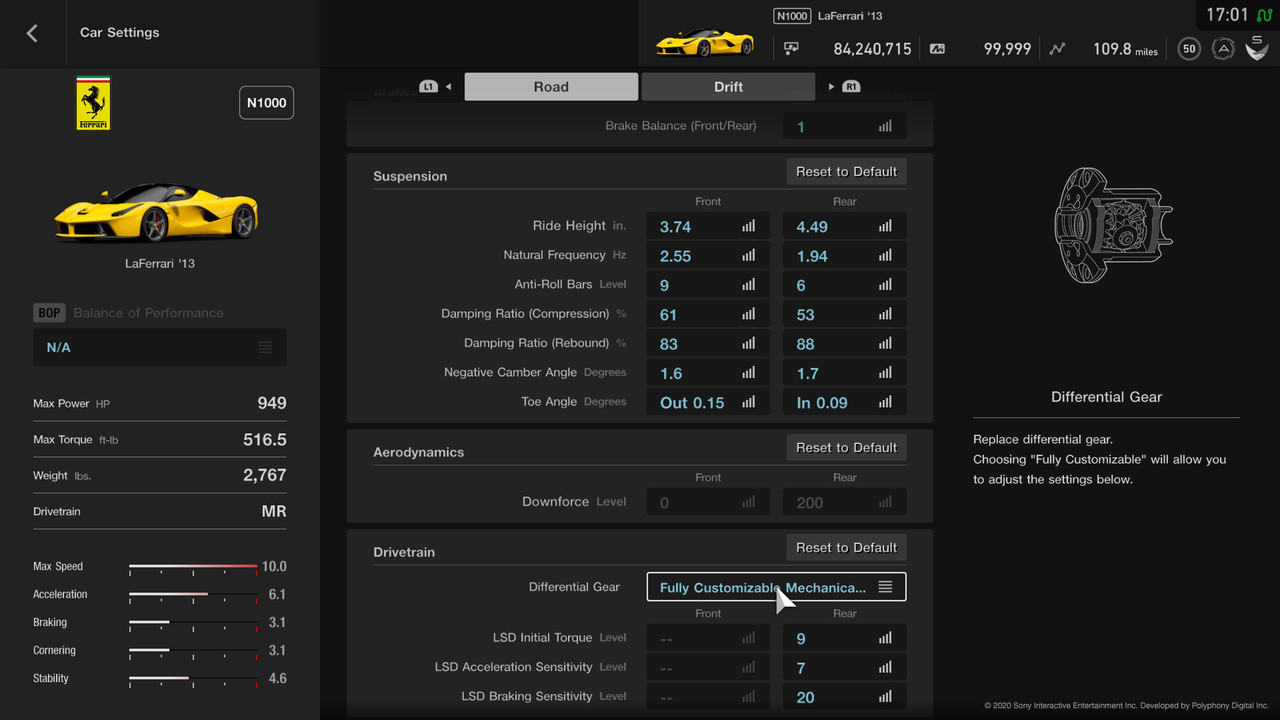Screen dimensions: 1280x720
Task: Adjust rear LSD Braking Sensitivity 20
Action: click(845, 697)
